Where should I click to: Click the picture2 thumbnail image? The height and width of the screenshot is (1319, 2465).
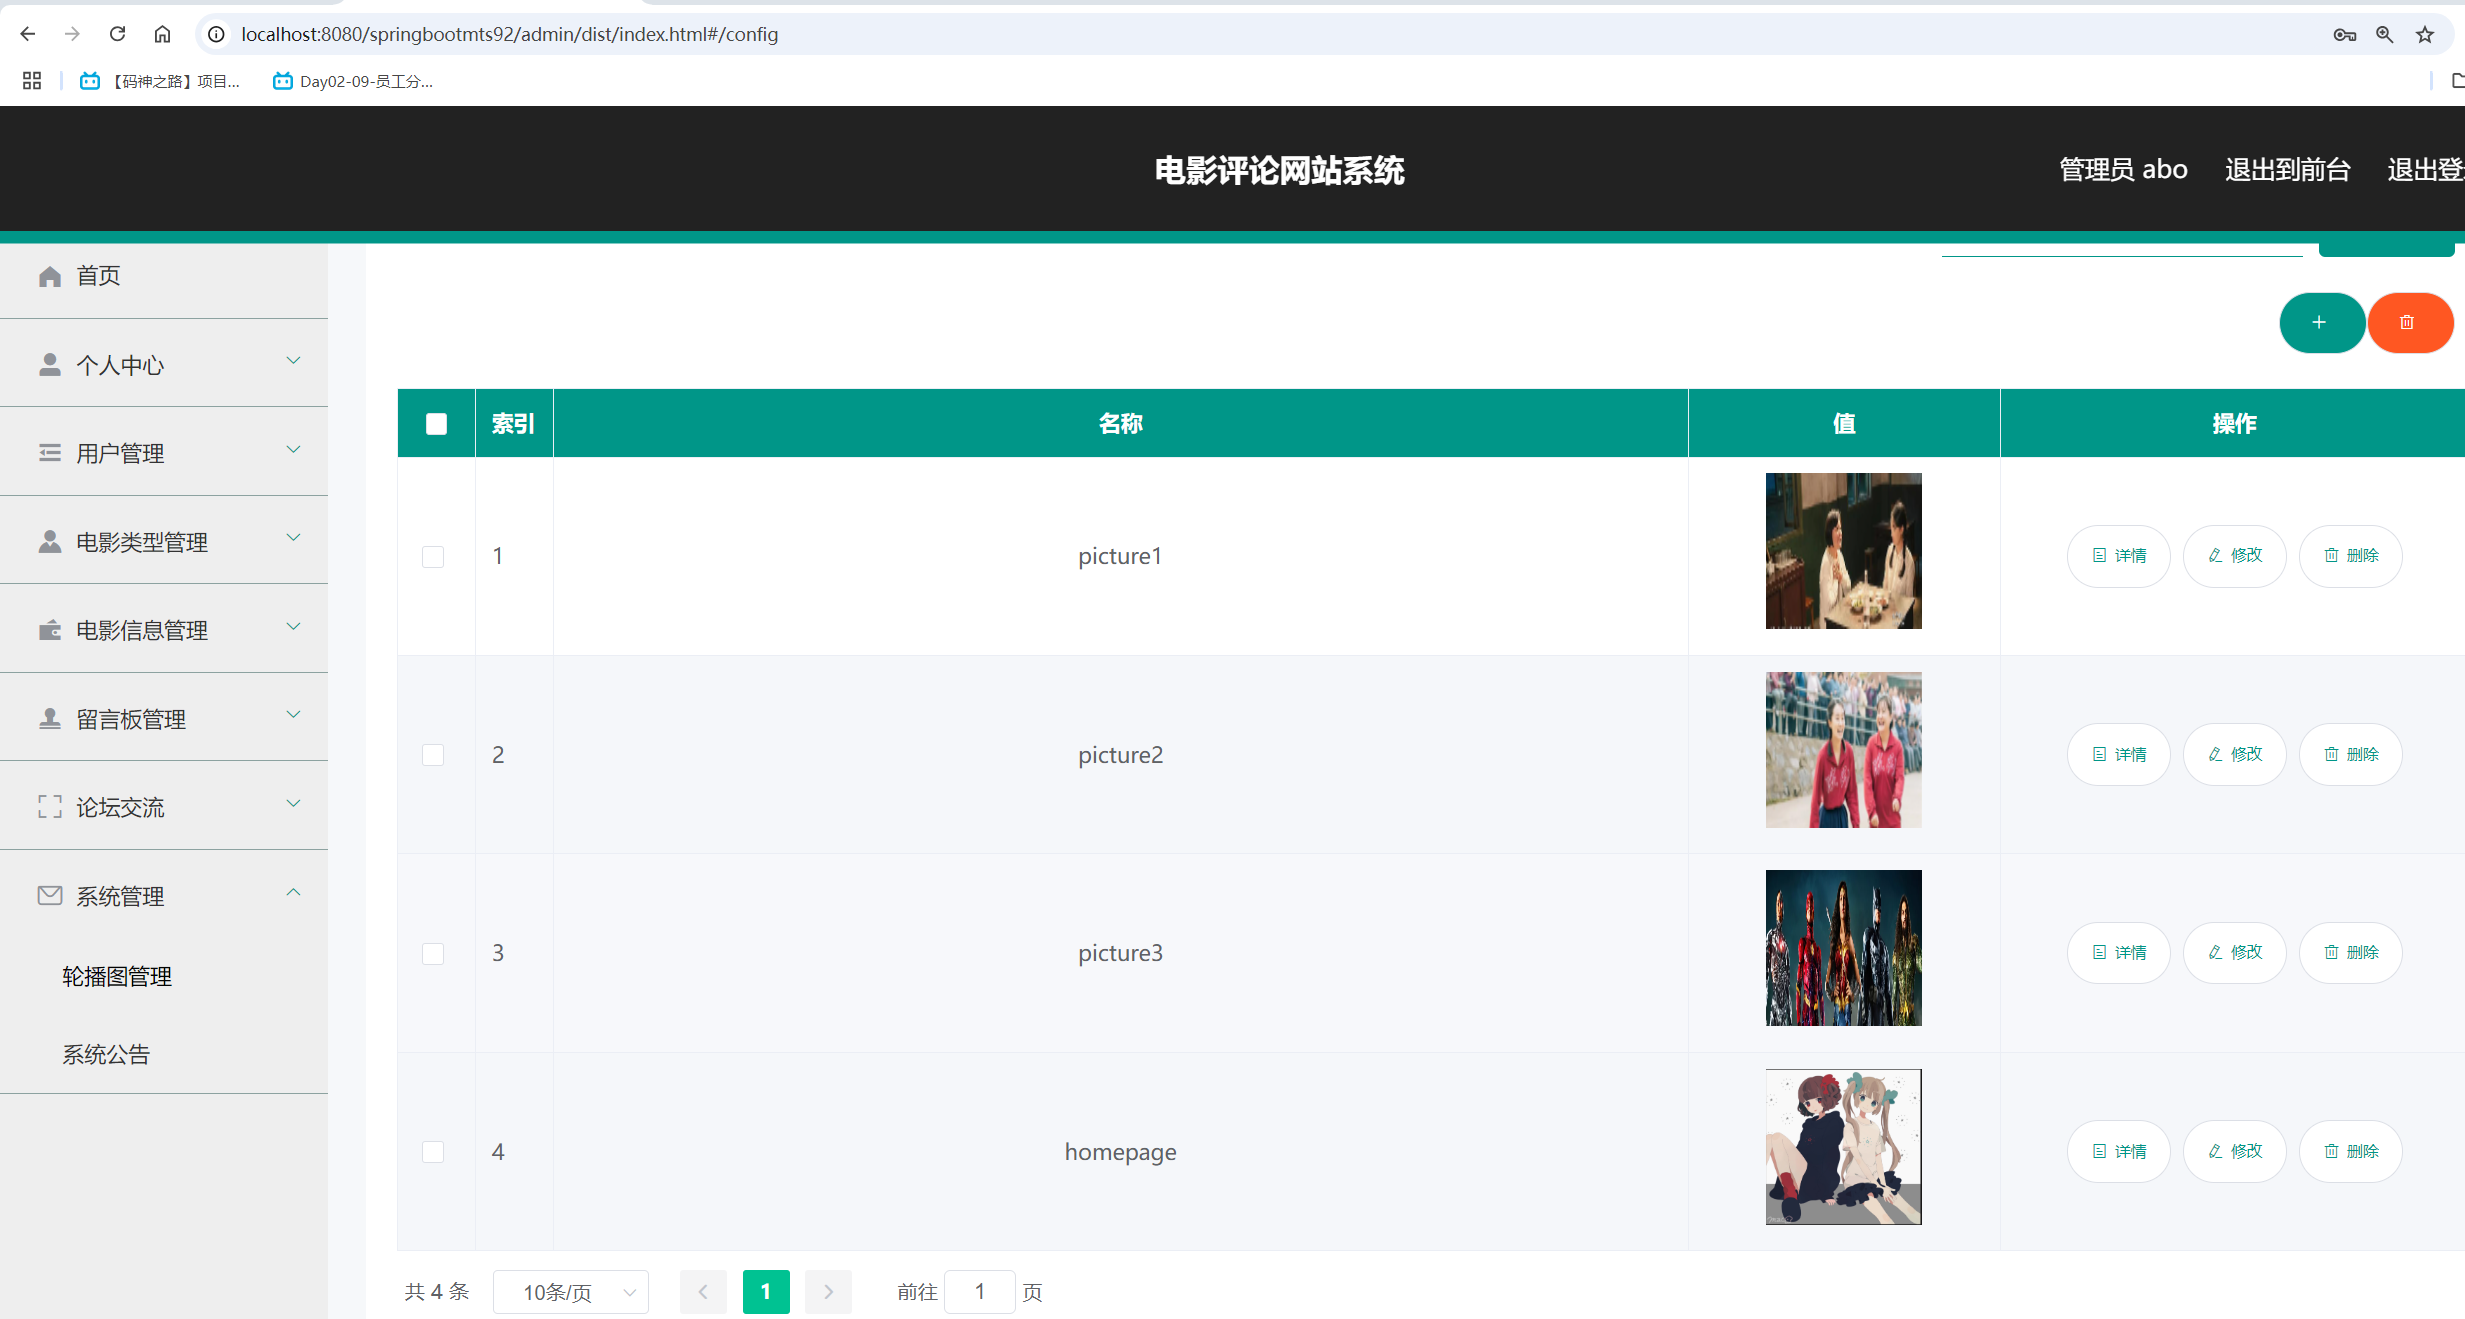1843,750
